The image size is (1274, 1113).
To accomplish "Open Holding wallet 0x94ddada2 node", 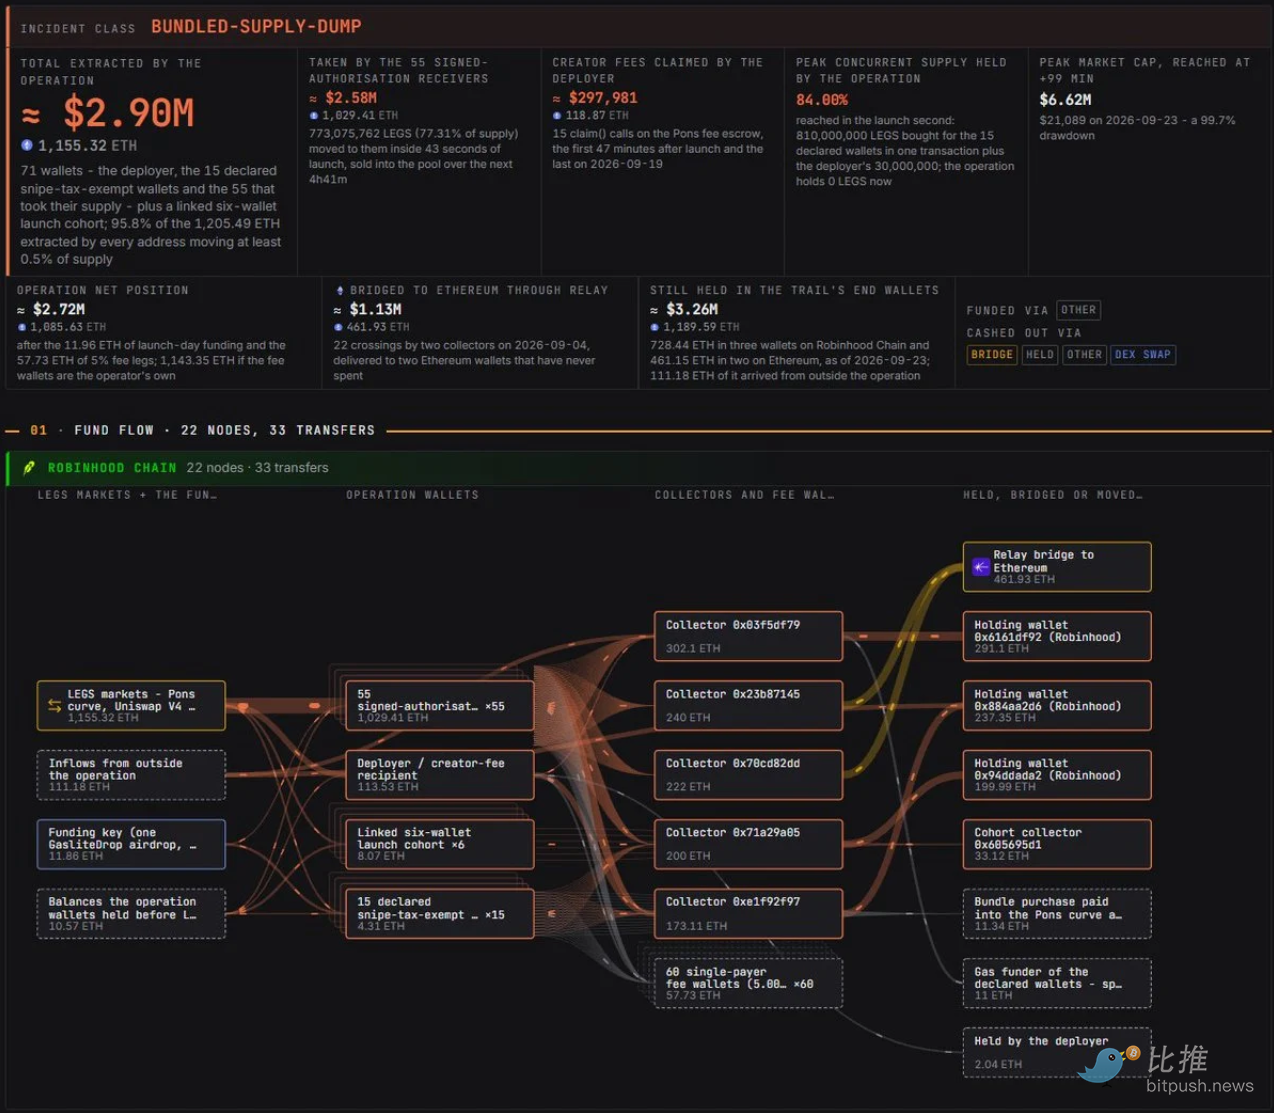I will click(1057, 775).
